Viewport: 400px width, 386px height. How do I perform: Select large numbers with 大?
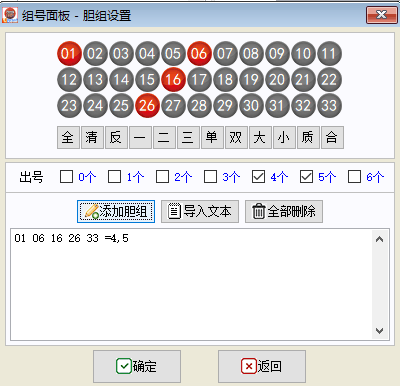pos(260,137)
